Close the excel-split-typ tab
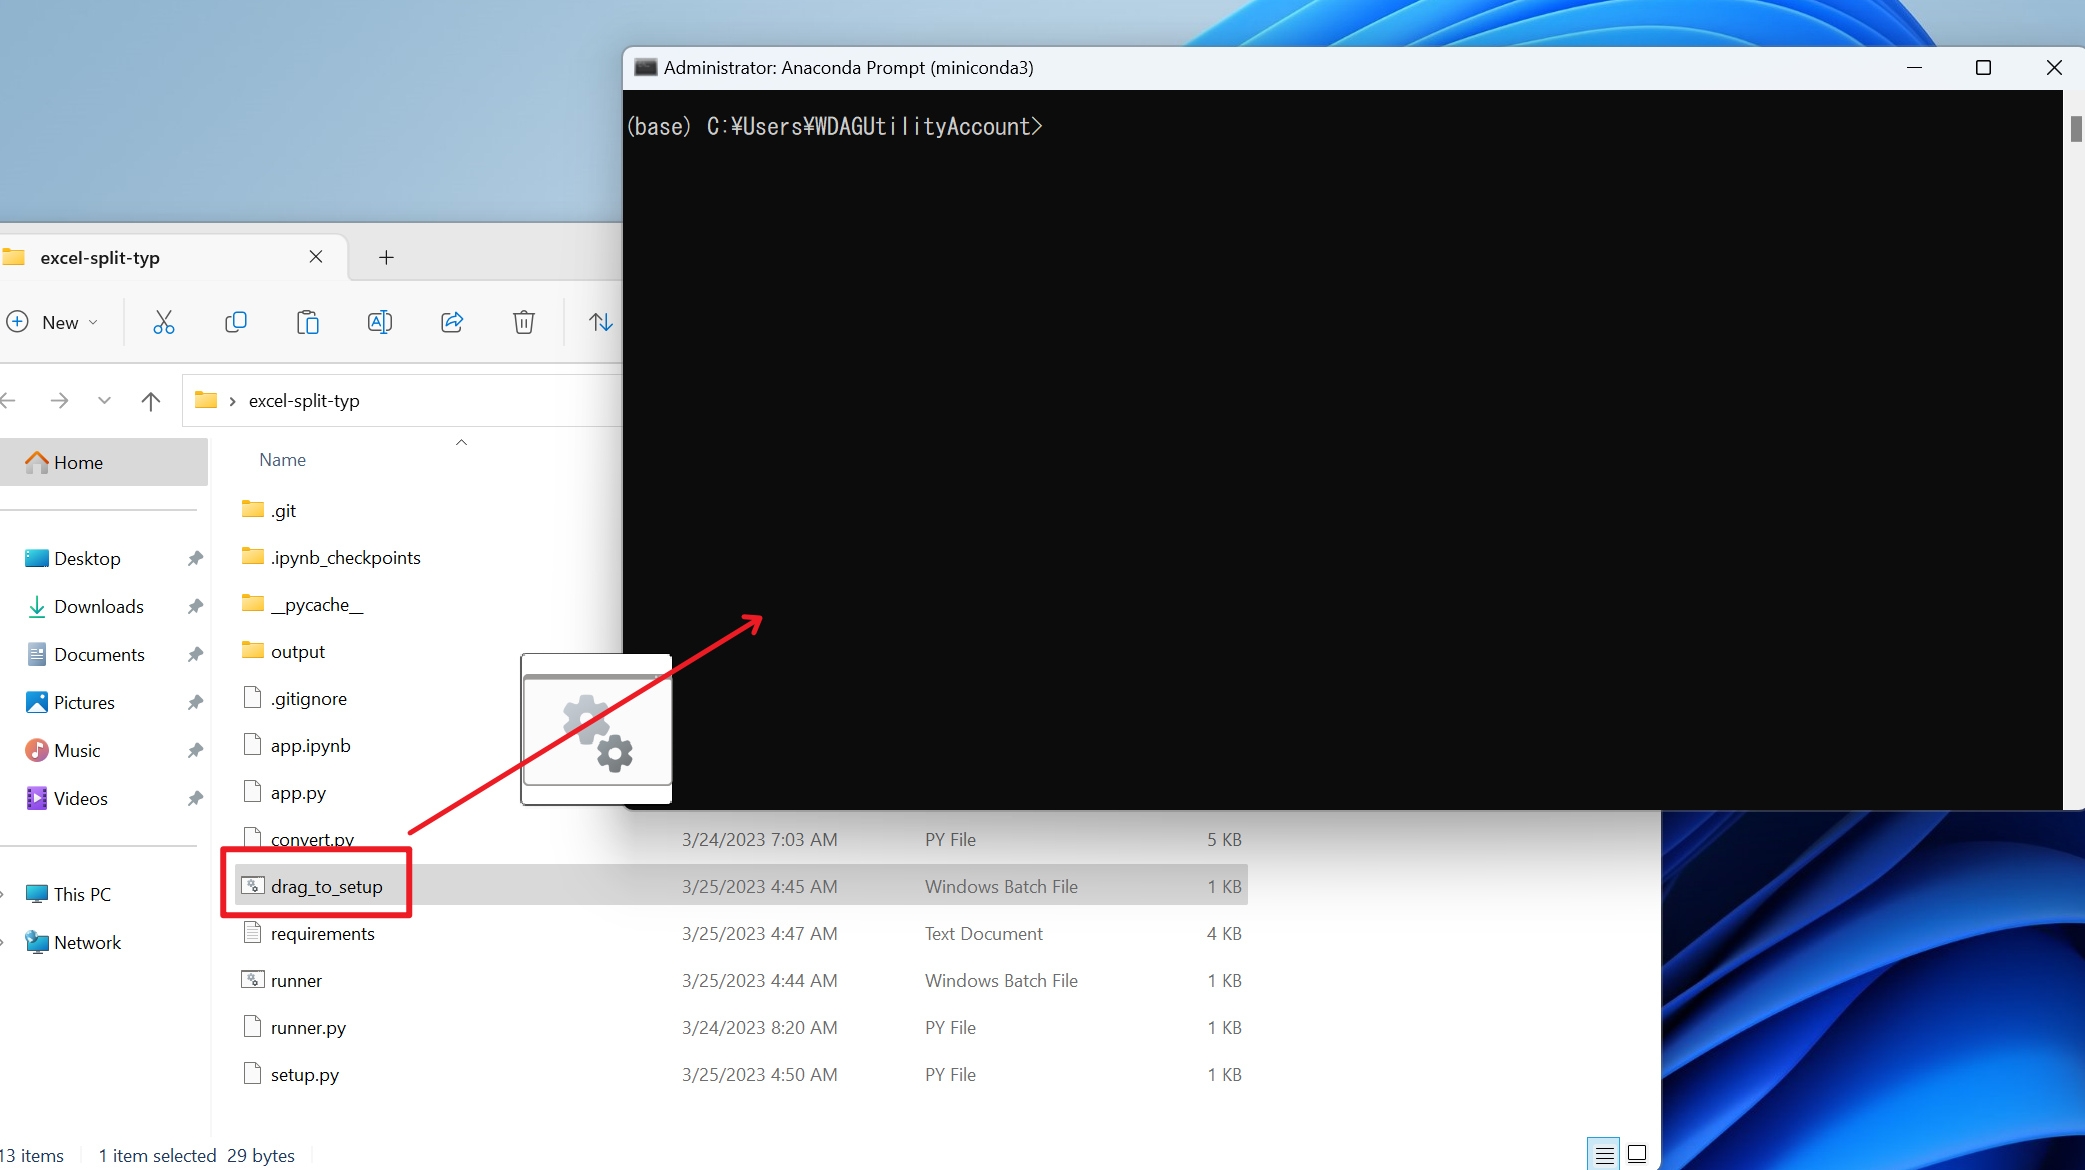The width and height of the screenshot is (2085, 1170). [x=316, y=257]
